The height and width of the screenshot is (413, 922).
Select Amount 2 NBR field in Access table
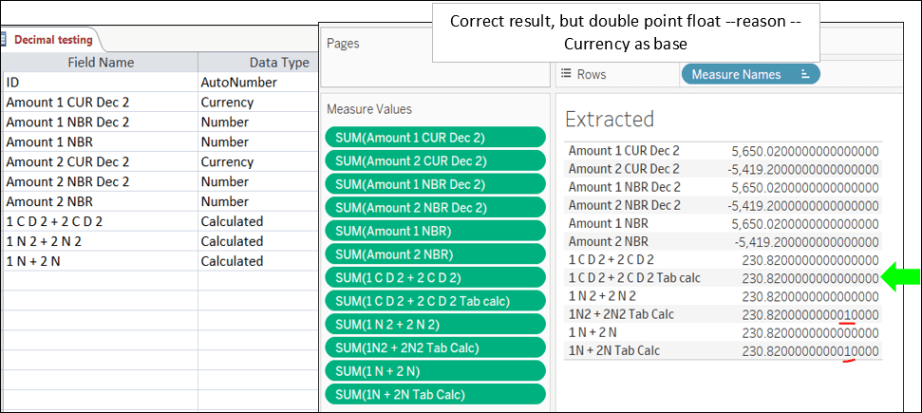[101, 201]
